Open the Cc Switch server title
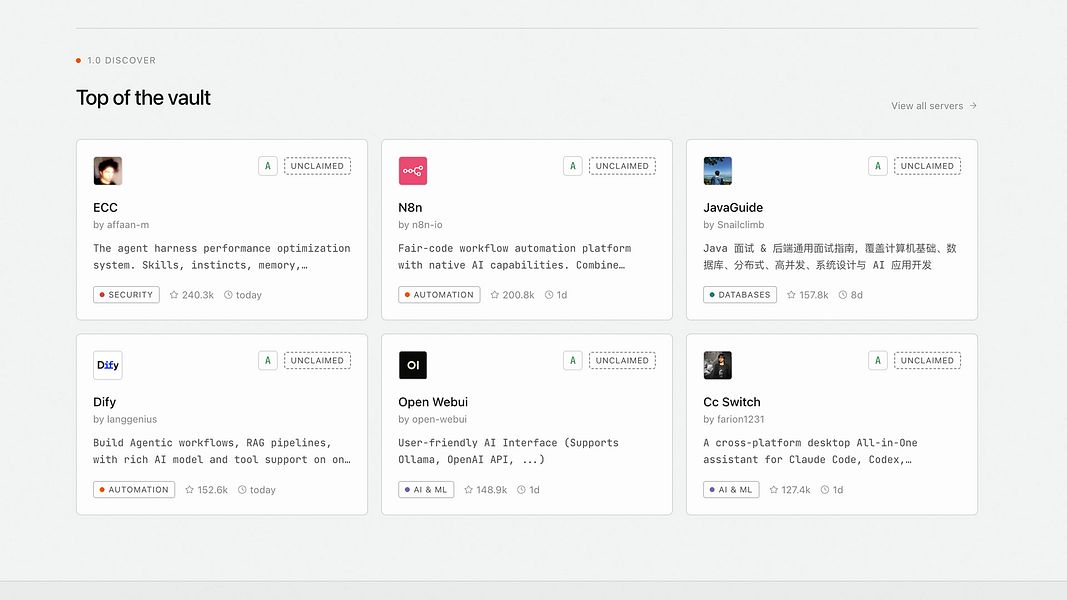 [732, 402]
